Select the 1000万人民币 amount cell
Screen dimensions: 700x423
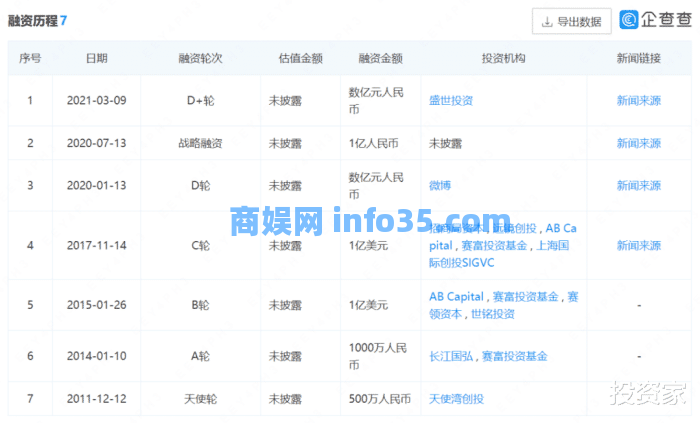[378, 356]
